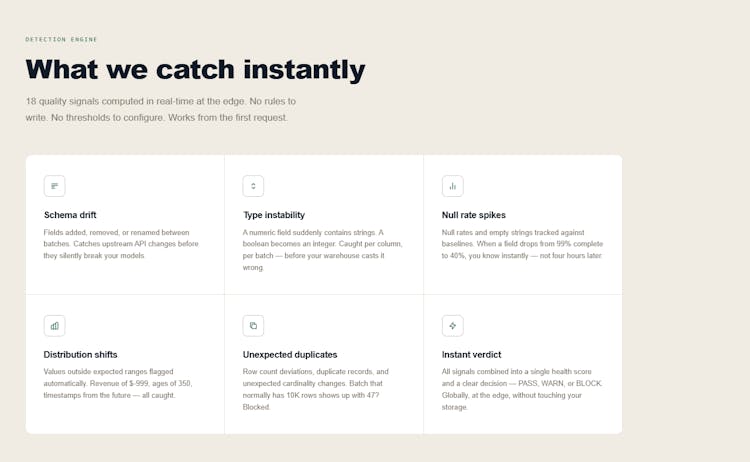The image size is (750, 462).
Task: Click the Null rate spikes description text
Action: click(521, 244)
